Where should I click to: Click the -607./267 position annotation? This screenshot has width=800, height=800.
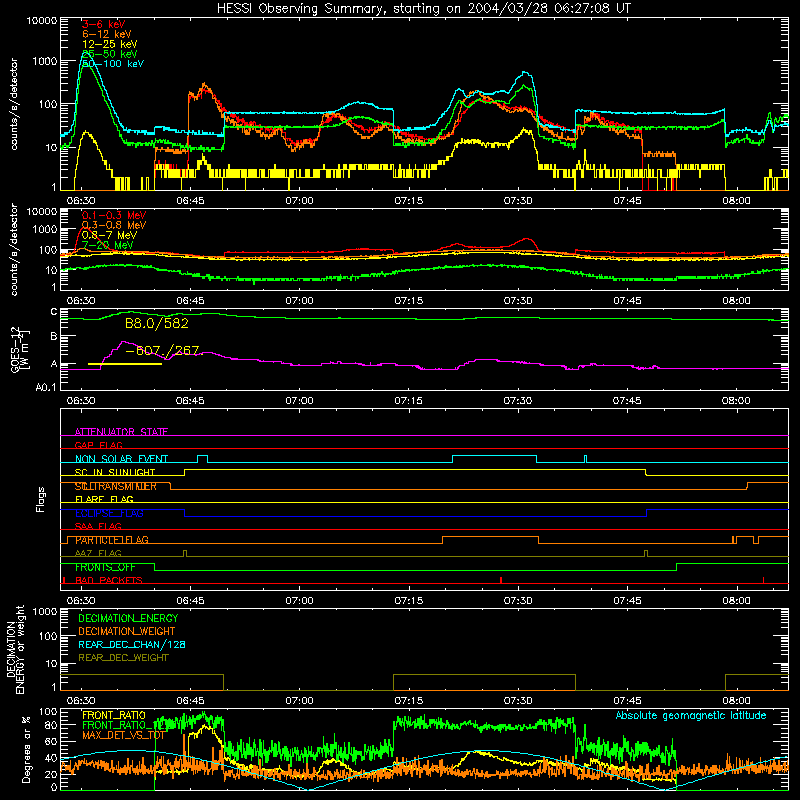coord(162,351)
